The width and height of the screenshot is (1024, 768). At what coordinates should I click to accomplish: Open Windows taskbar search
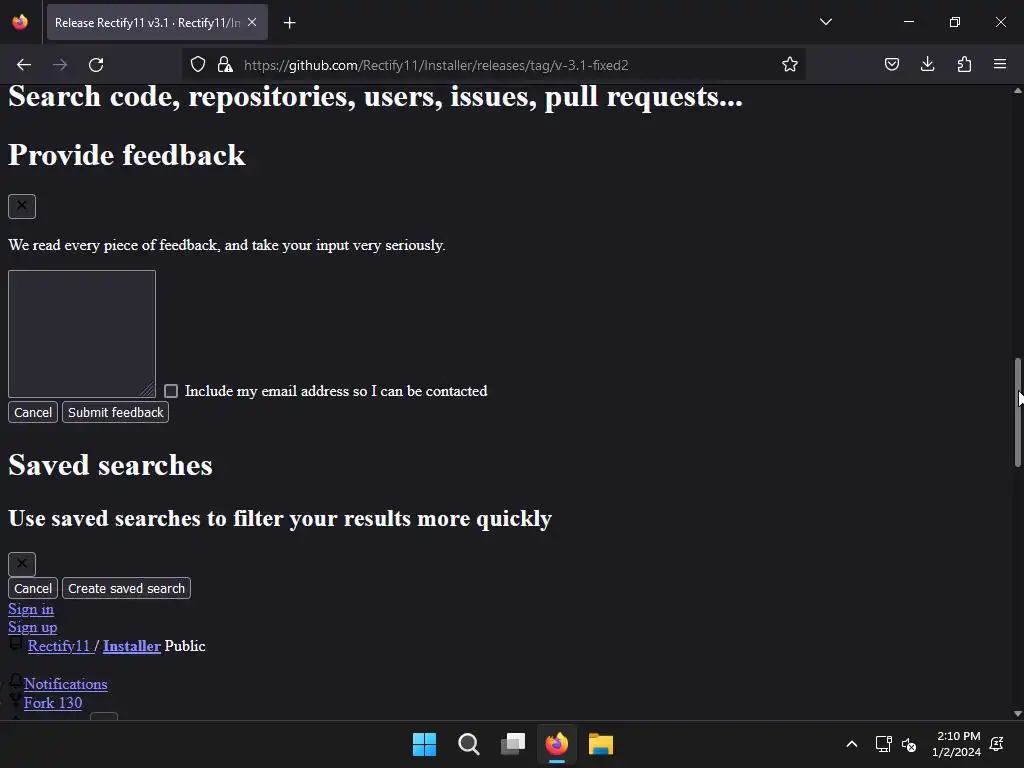(469, 744)
